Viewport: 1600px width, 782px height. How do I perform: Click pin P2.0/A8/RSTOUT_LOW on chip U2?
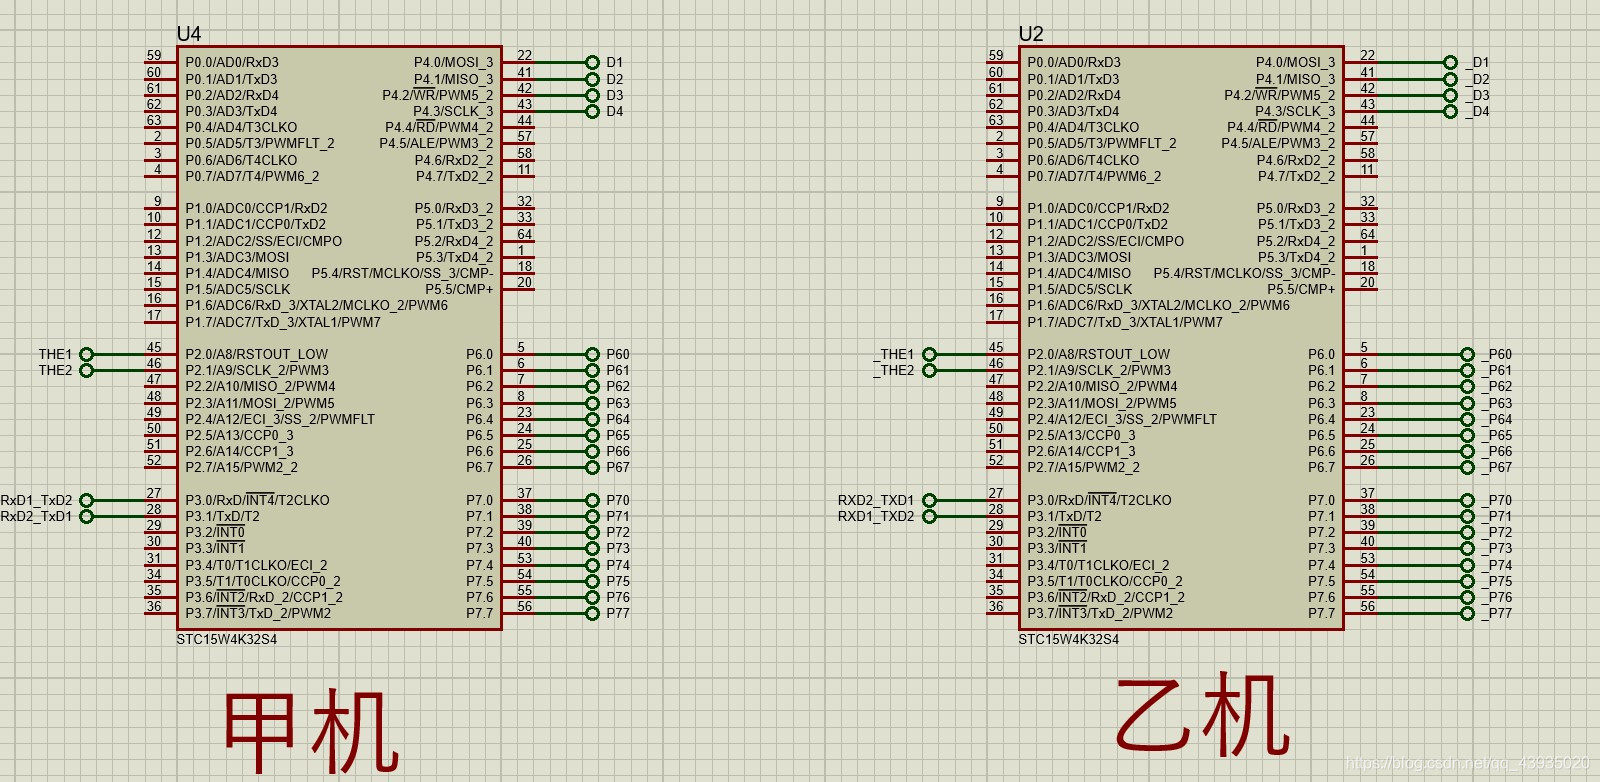(1099, 354)
